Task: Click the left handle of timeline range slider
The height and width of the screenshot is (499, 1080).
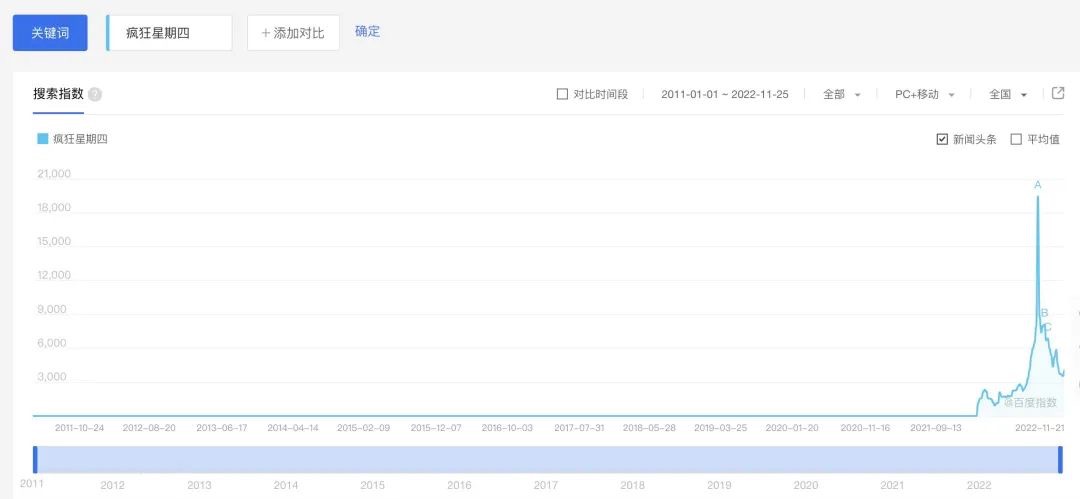Action: pos(36,460)
